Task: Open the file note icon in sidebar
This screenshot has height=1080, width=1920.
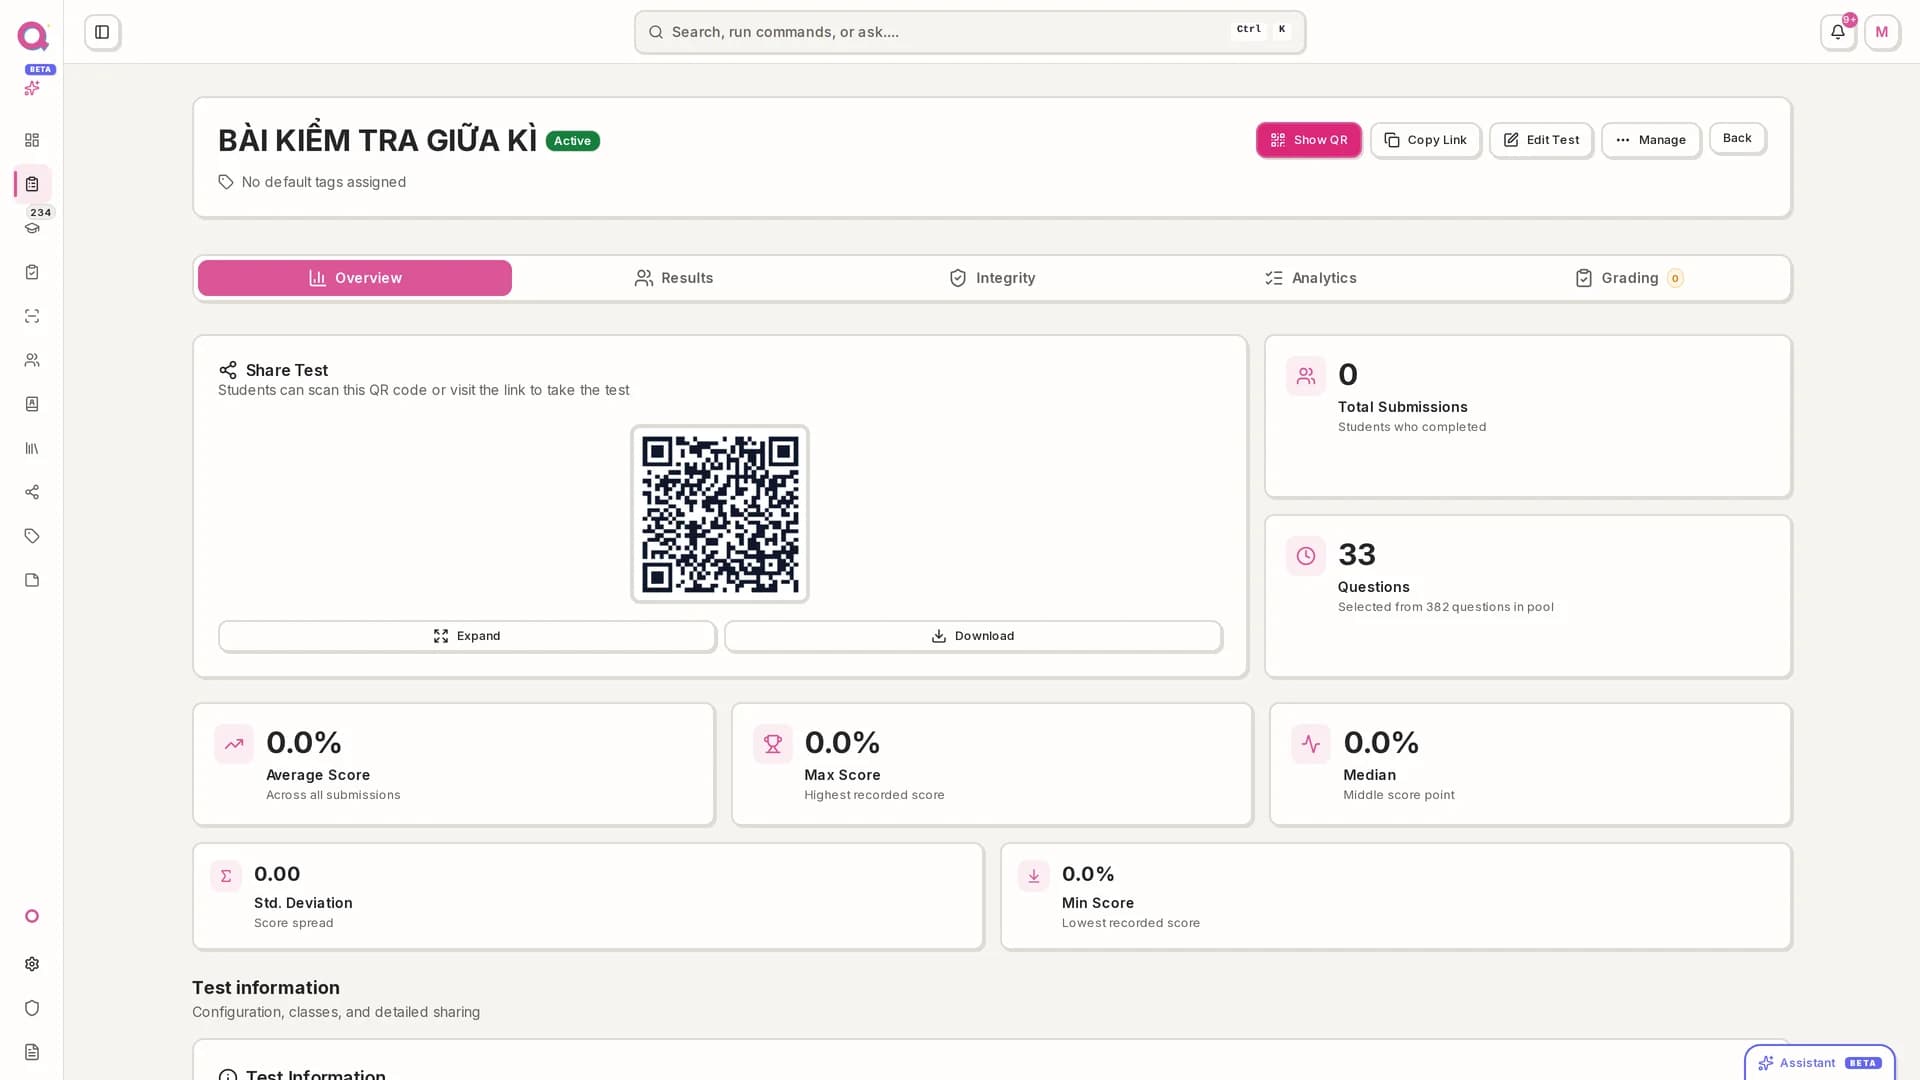Action: (32, 580)
